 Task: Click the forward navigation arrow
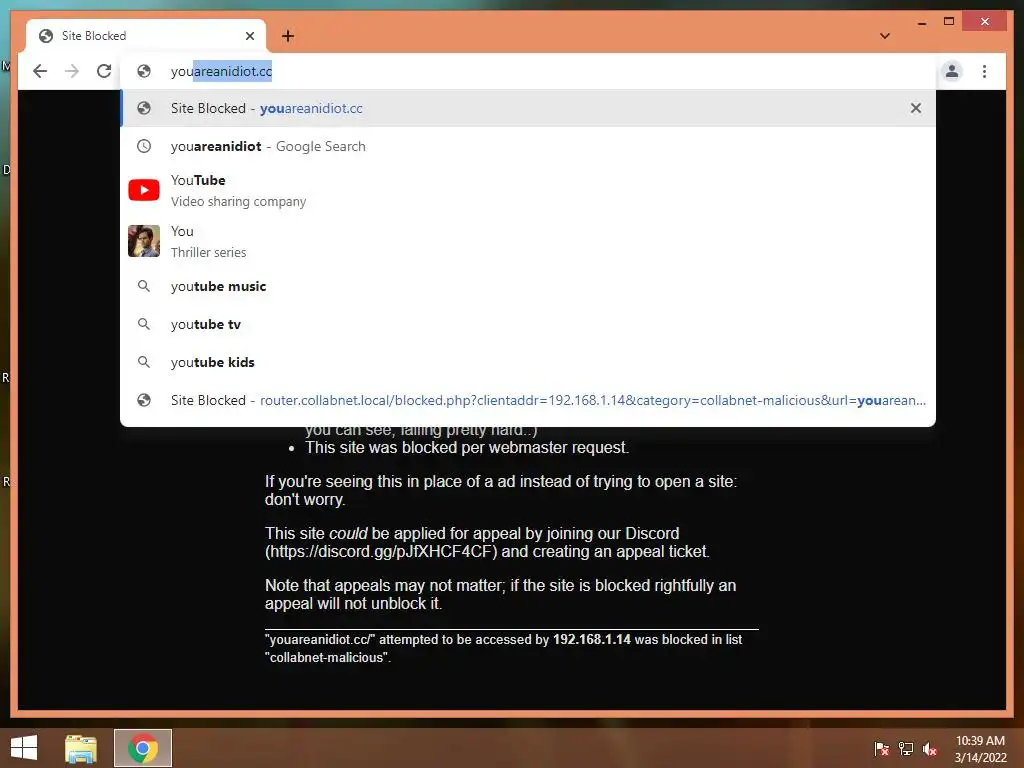[72, 71]
